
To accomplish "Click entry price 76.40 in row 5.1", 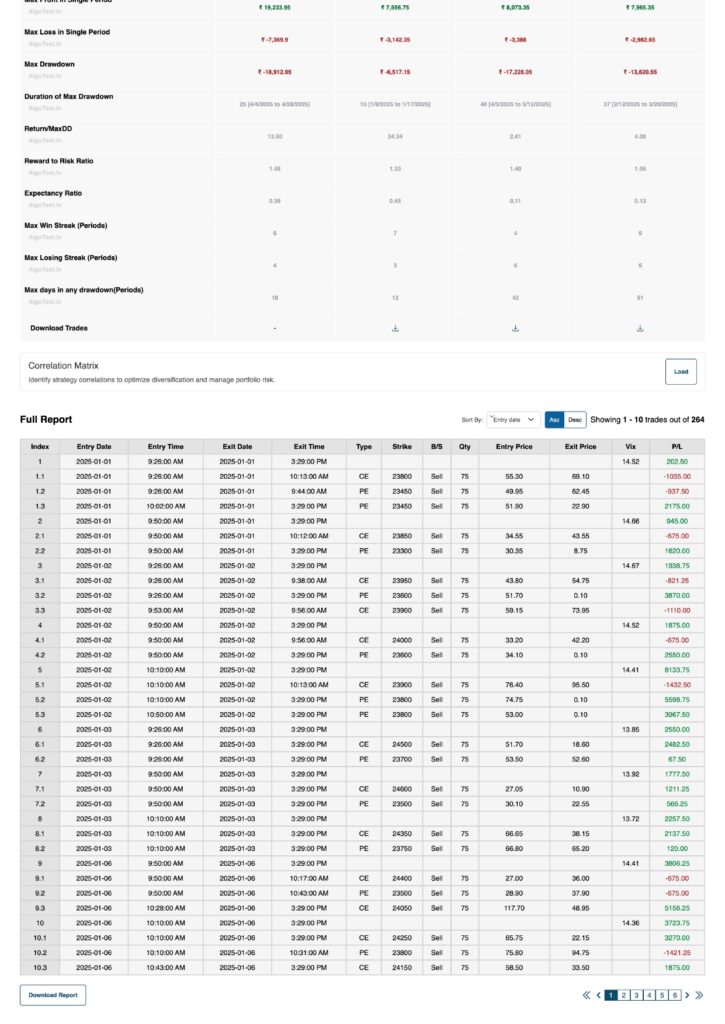I will (x=514, y=685).
